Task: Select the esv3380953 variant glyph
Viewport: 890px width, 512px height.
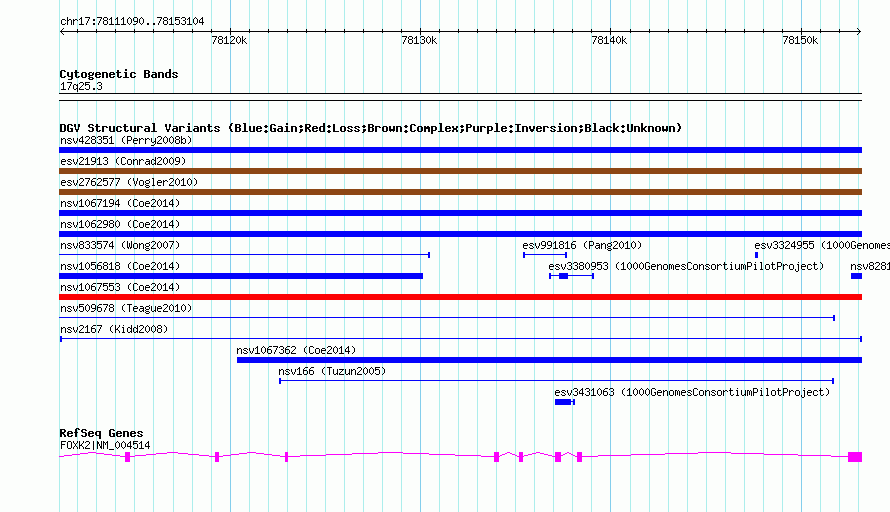Action: (572, 276)
